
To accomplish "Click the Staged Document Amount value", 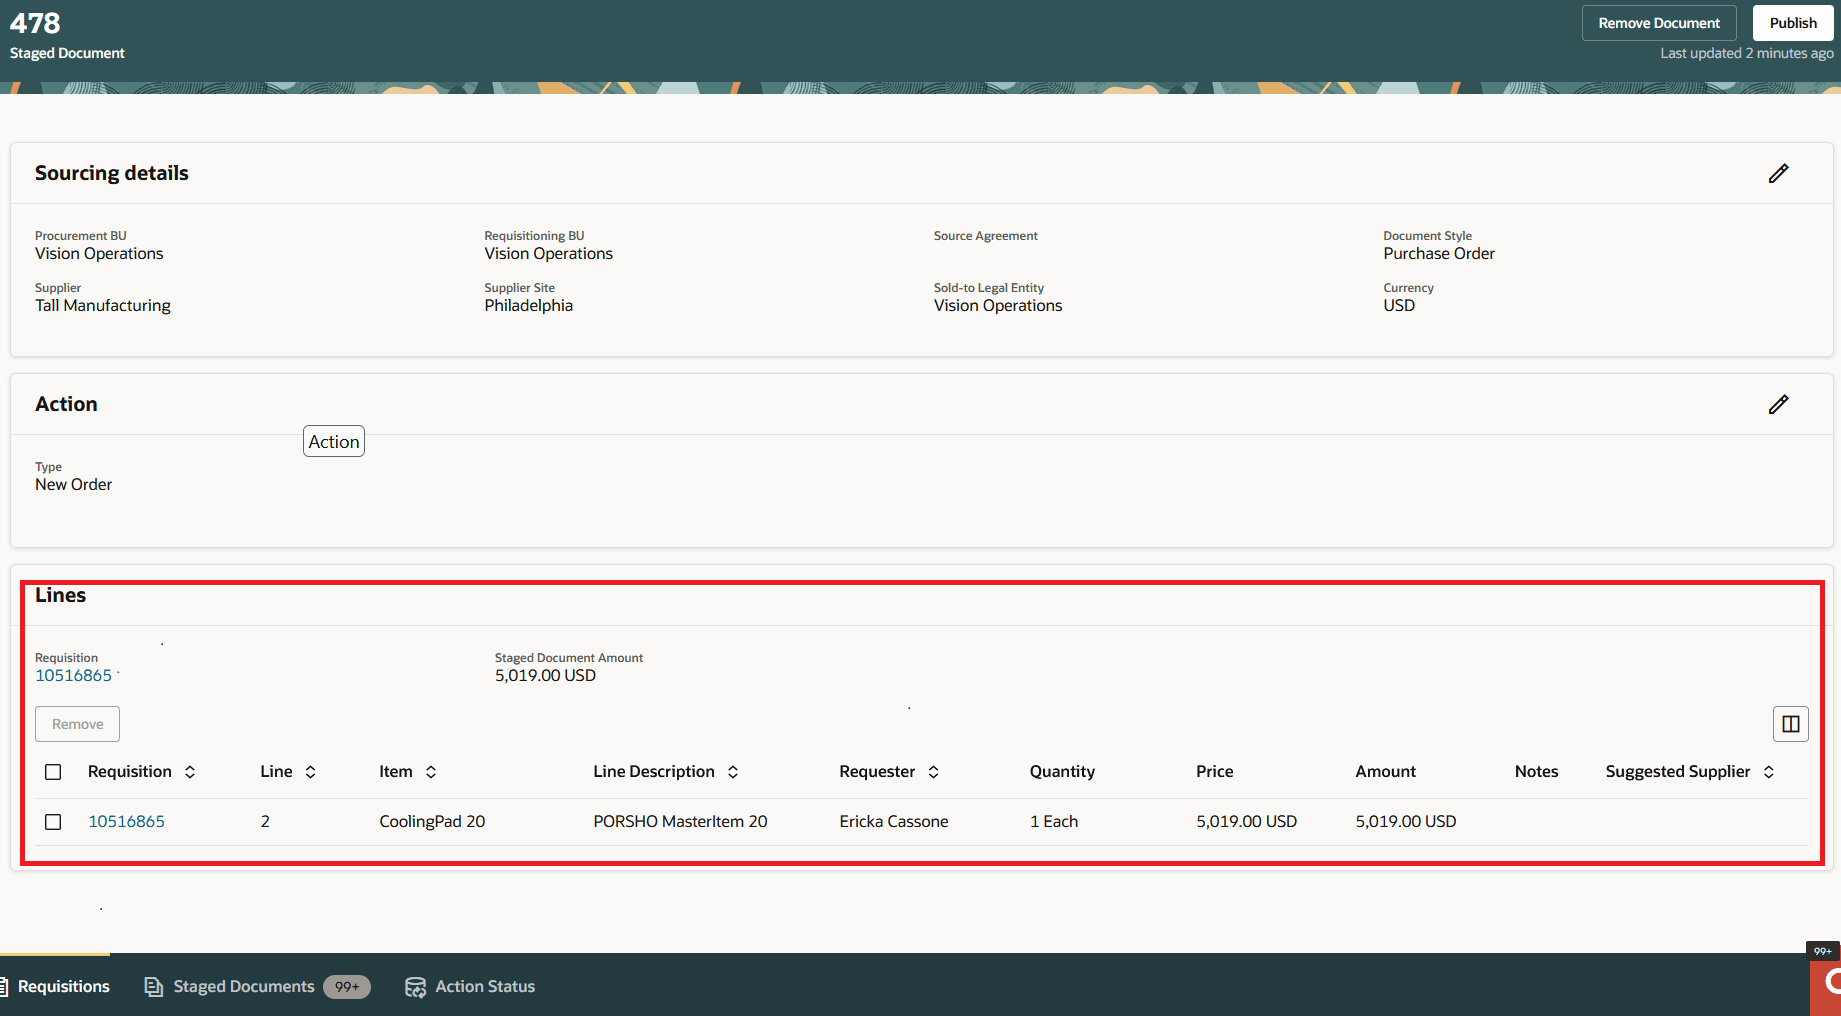I will [x=545, y=676].
